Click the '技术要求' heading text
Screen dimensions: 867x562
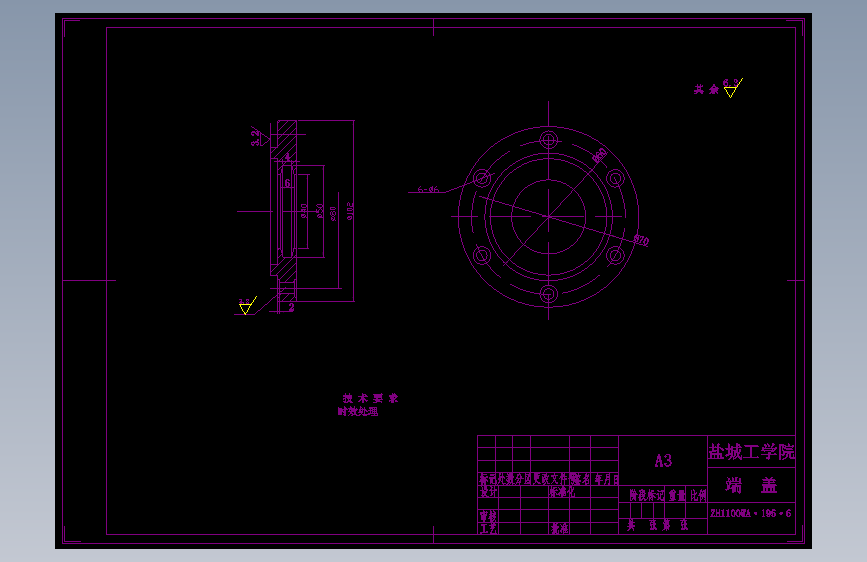[370, 398]
